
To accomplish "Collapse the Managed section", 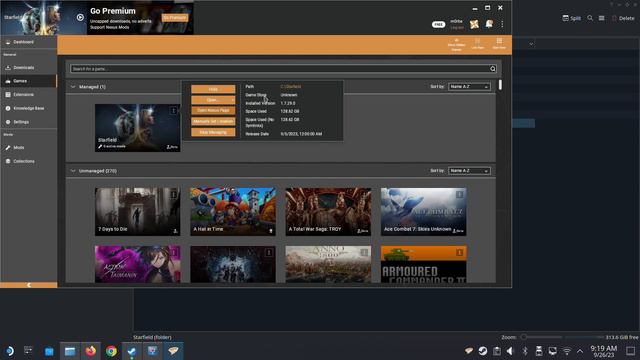I will click(x=73, y=87).
